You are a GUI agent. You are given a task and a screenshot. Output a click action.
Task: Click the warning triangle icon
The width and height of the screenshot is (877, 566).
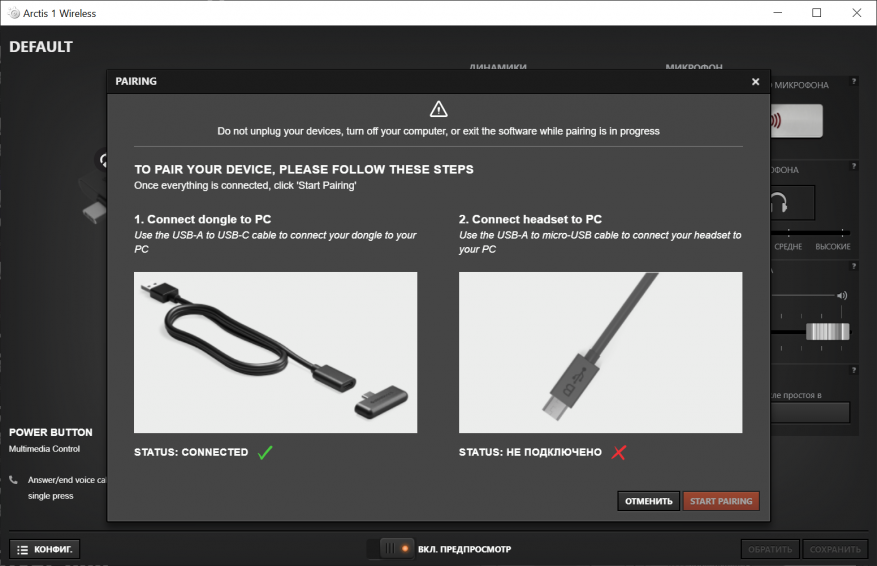(438, 109)
